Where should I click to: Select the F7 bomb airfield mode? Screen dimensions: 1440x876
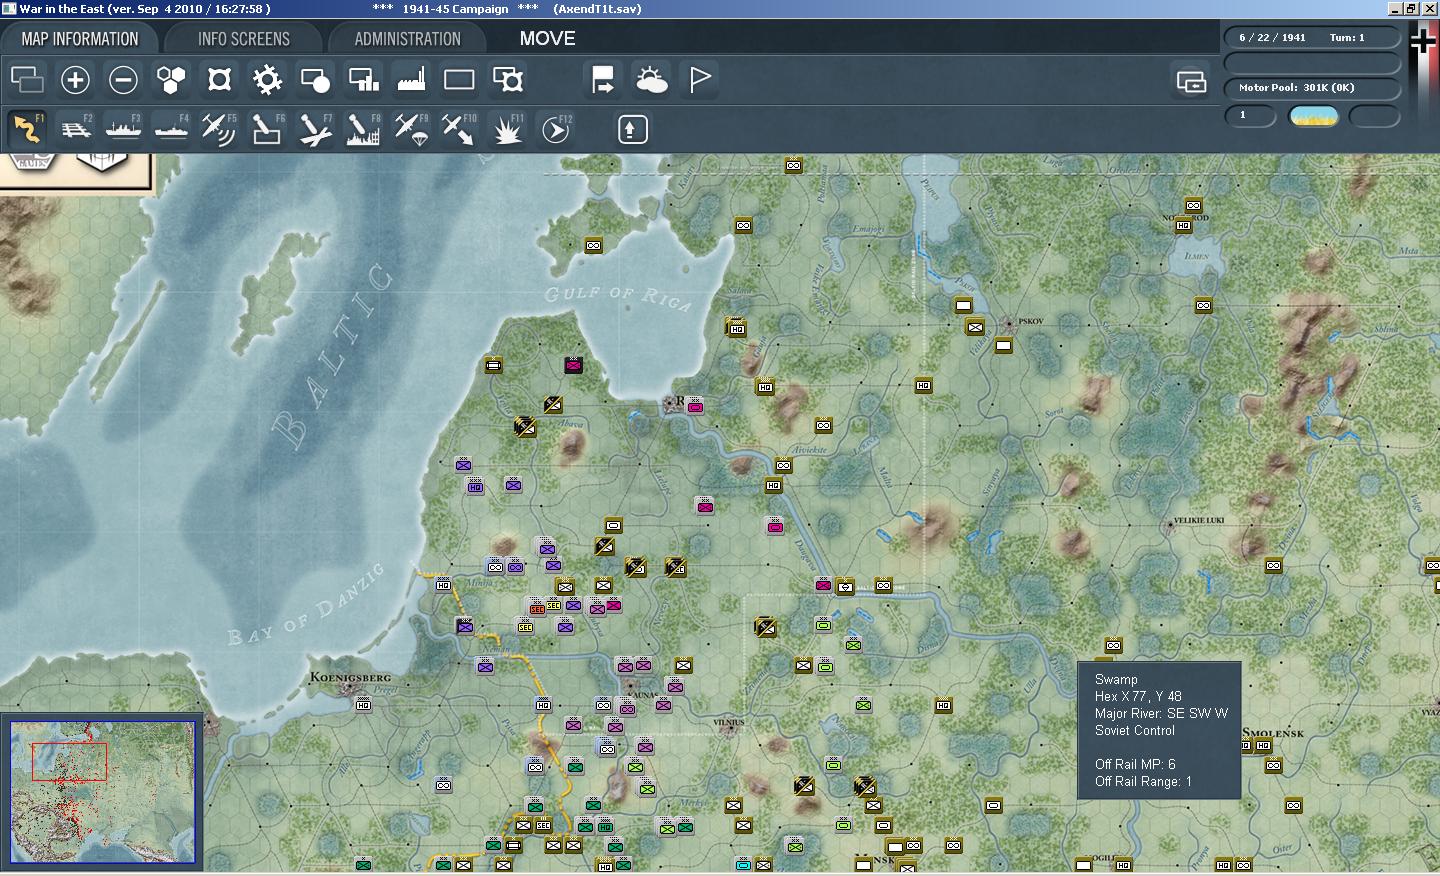pyautogui.click(x=315, y=129)
